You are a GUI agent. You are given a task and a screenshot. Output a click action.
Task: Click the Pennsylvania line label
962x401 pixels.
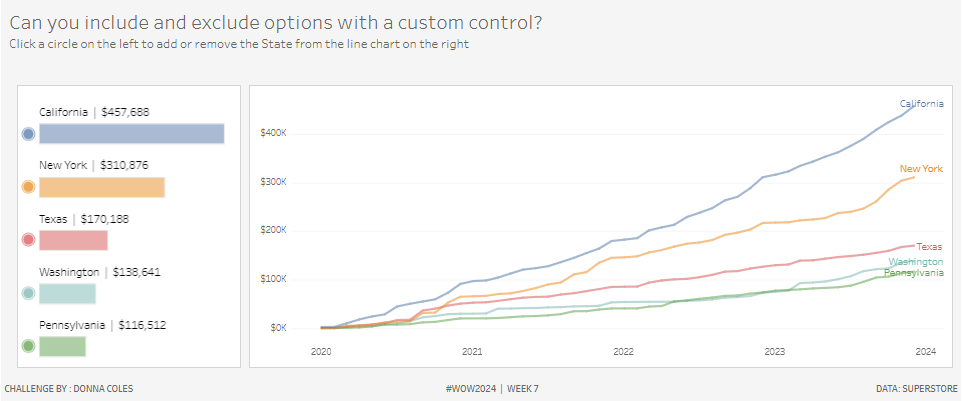click(913, 273)
